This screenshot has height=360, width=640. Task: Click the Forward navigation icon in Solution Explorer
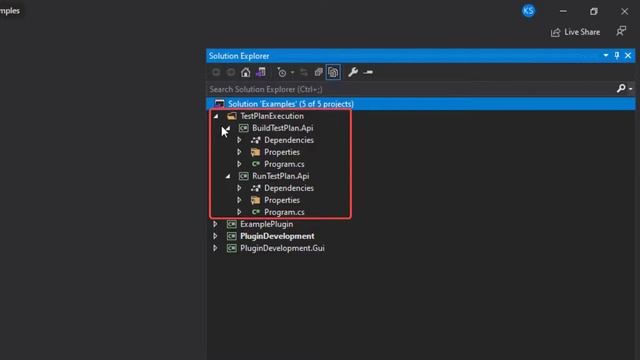point(231,73)
